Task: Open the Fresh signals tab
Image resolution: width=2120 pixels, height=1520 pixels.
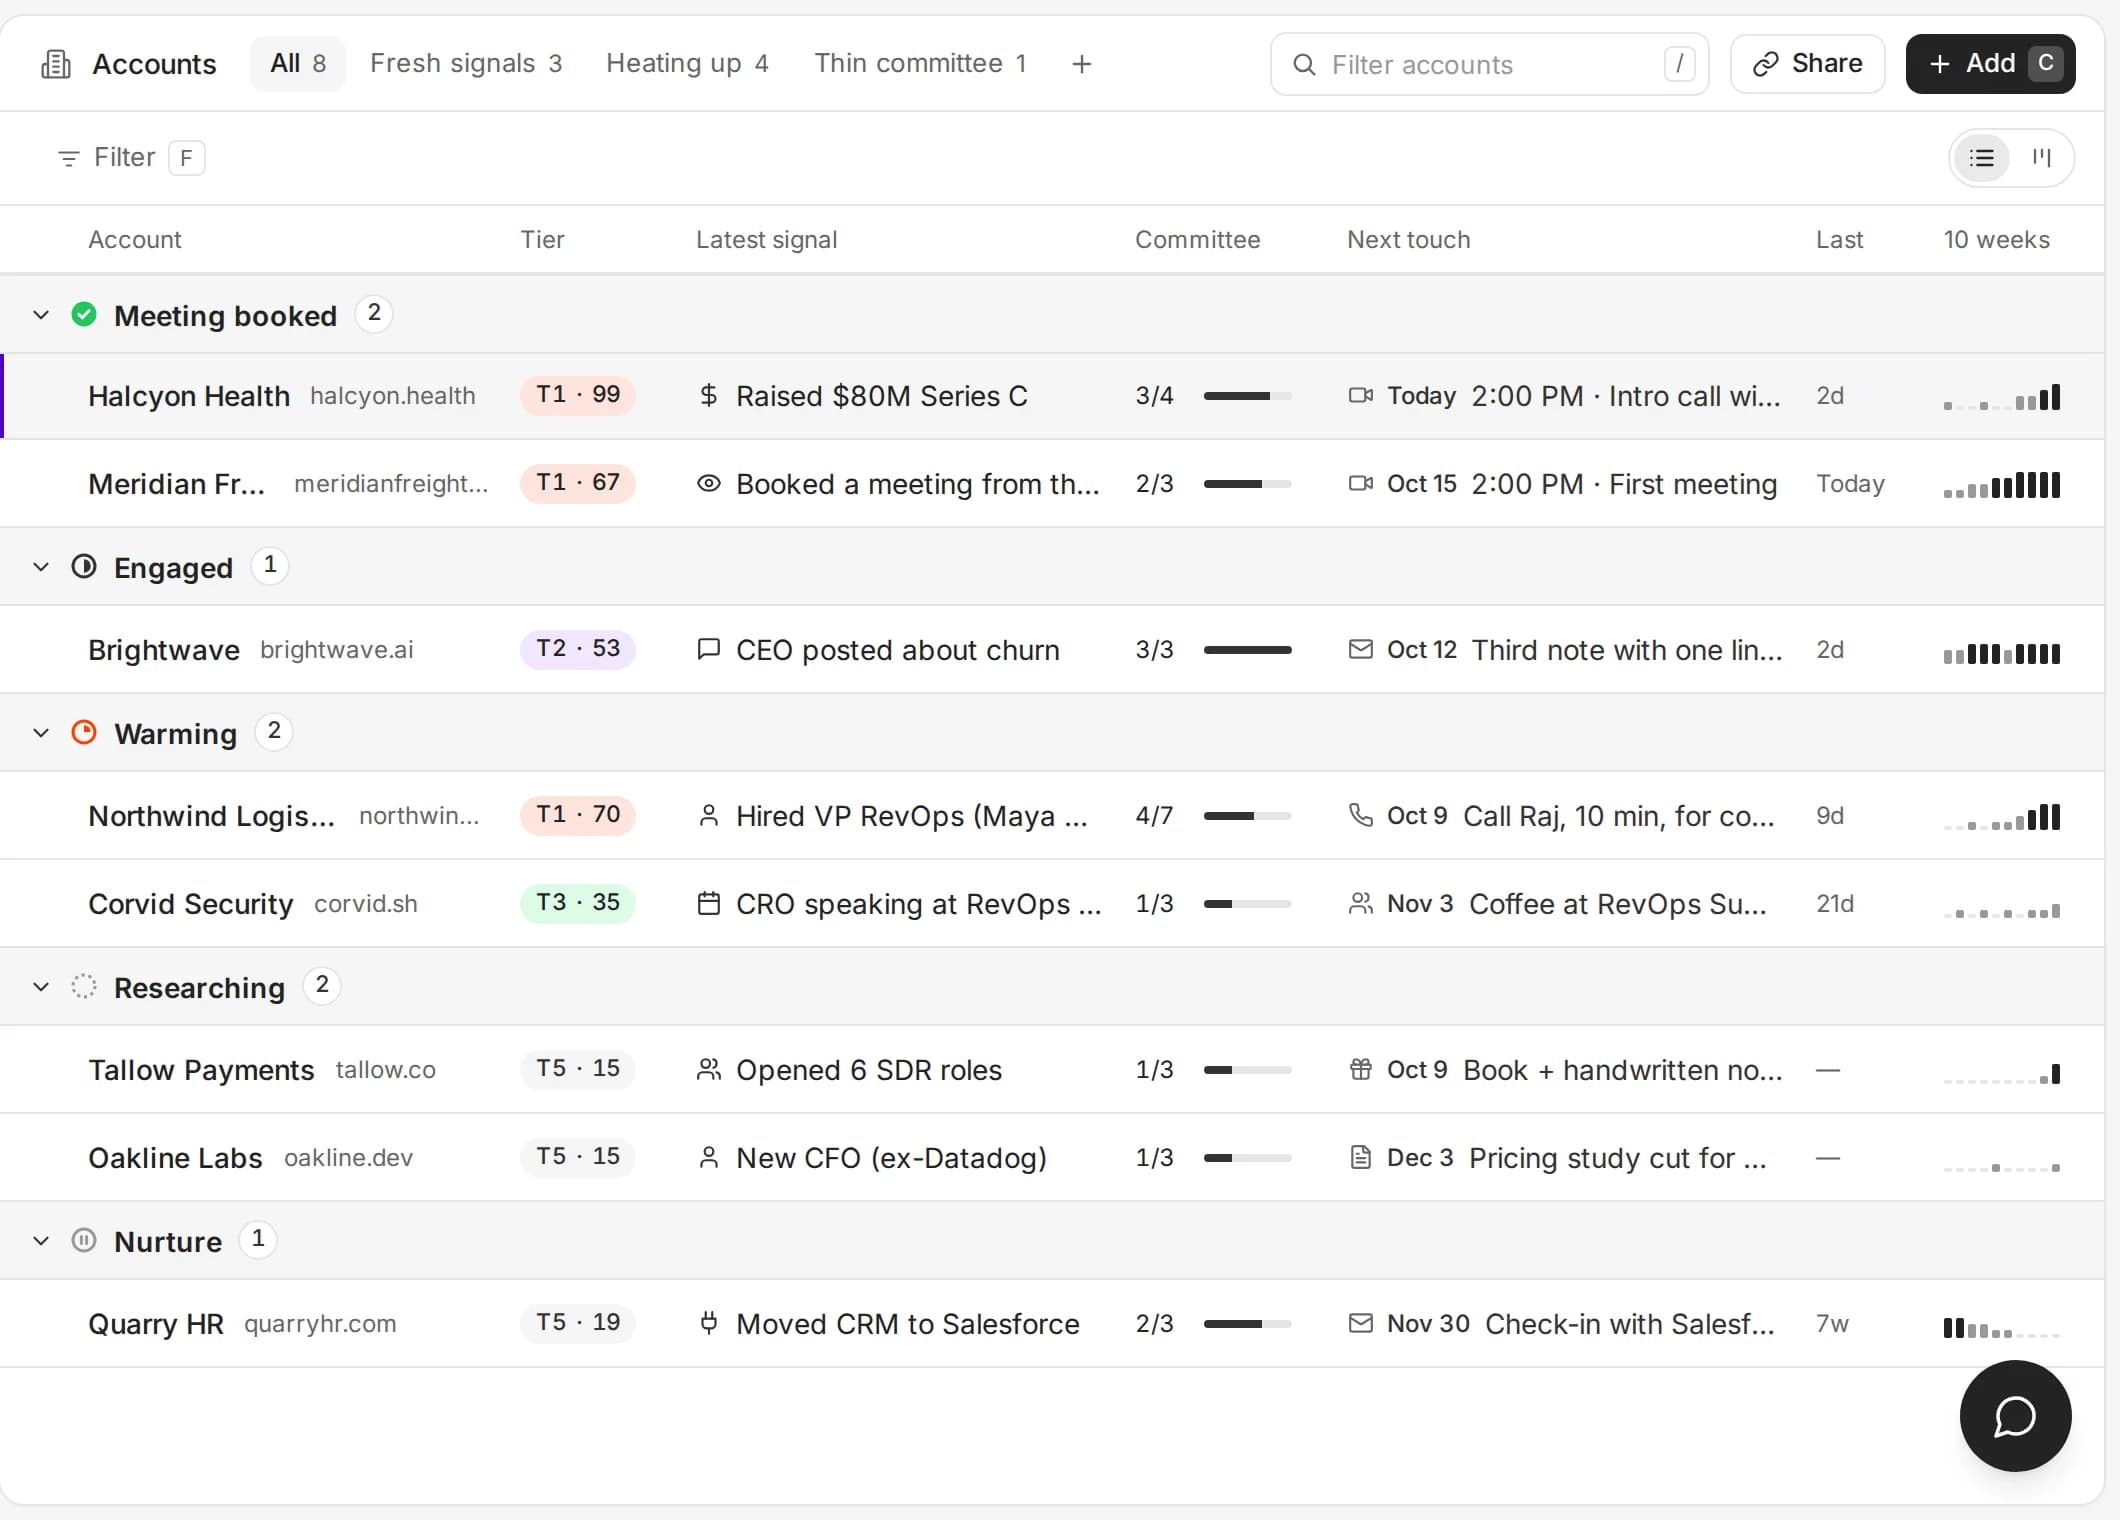Action: (x=466, y=64)
